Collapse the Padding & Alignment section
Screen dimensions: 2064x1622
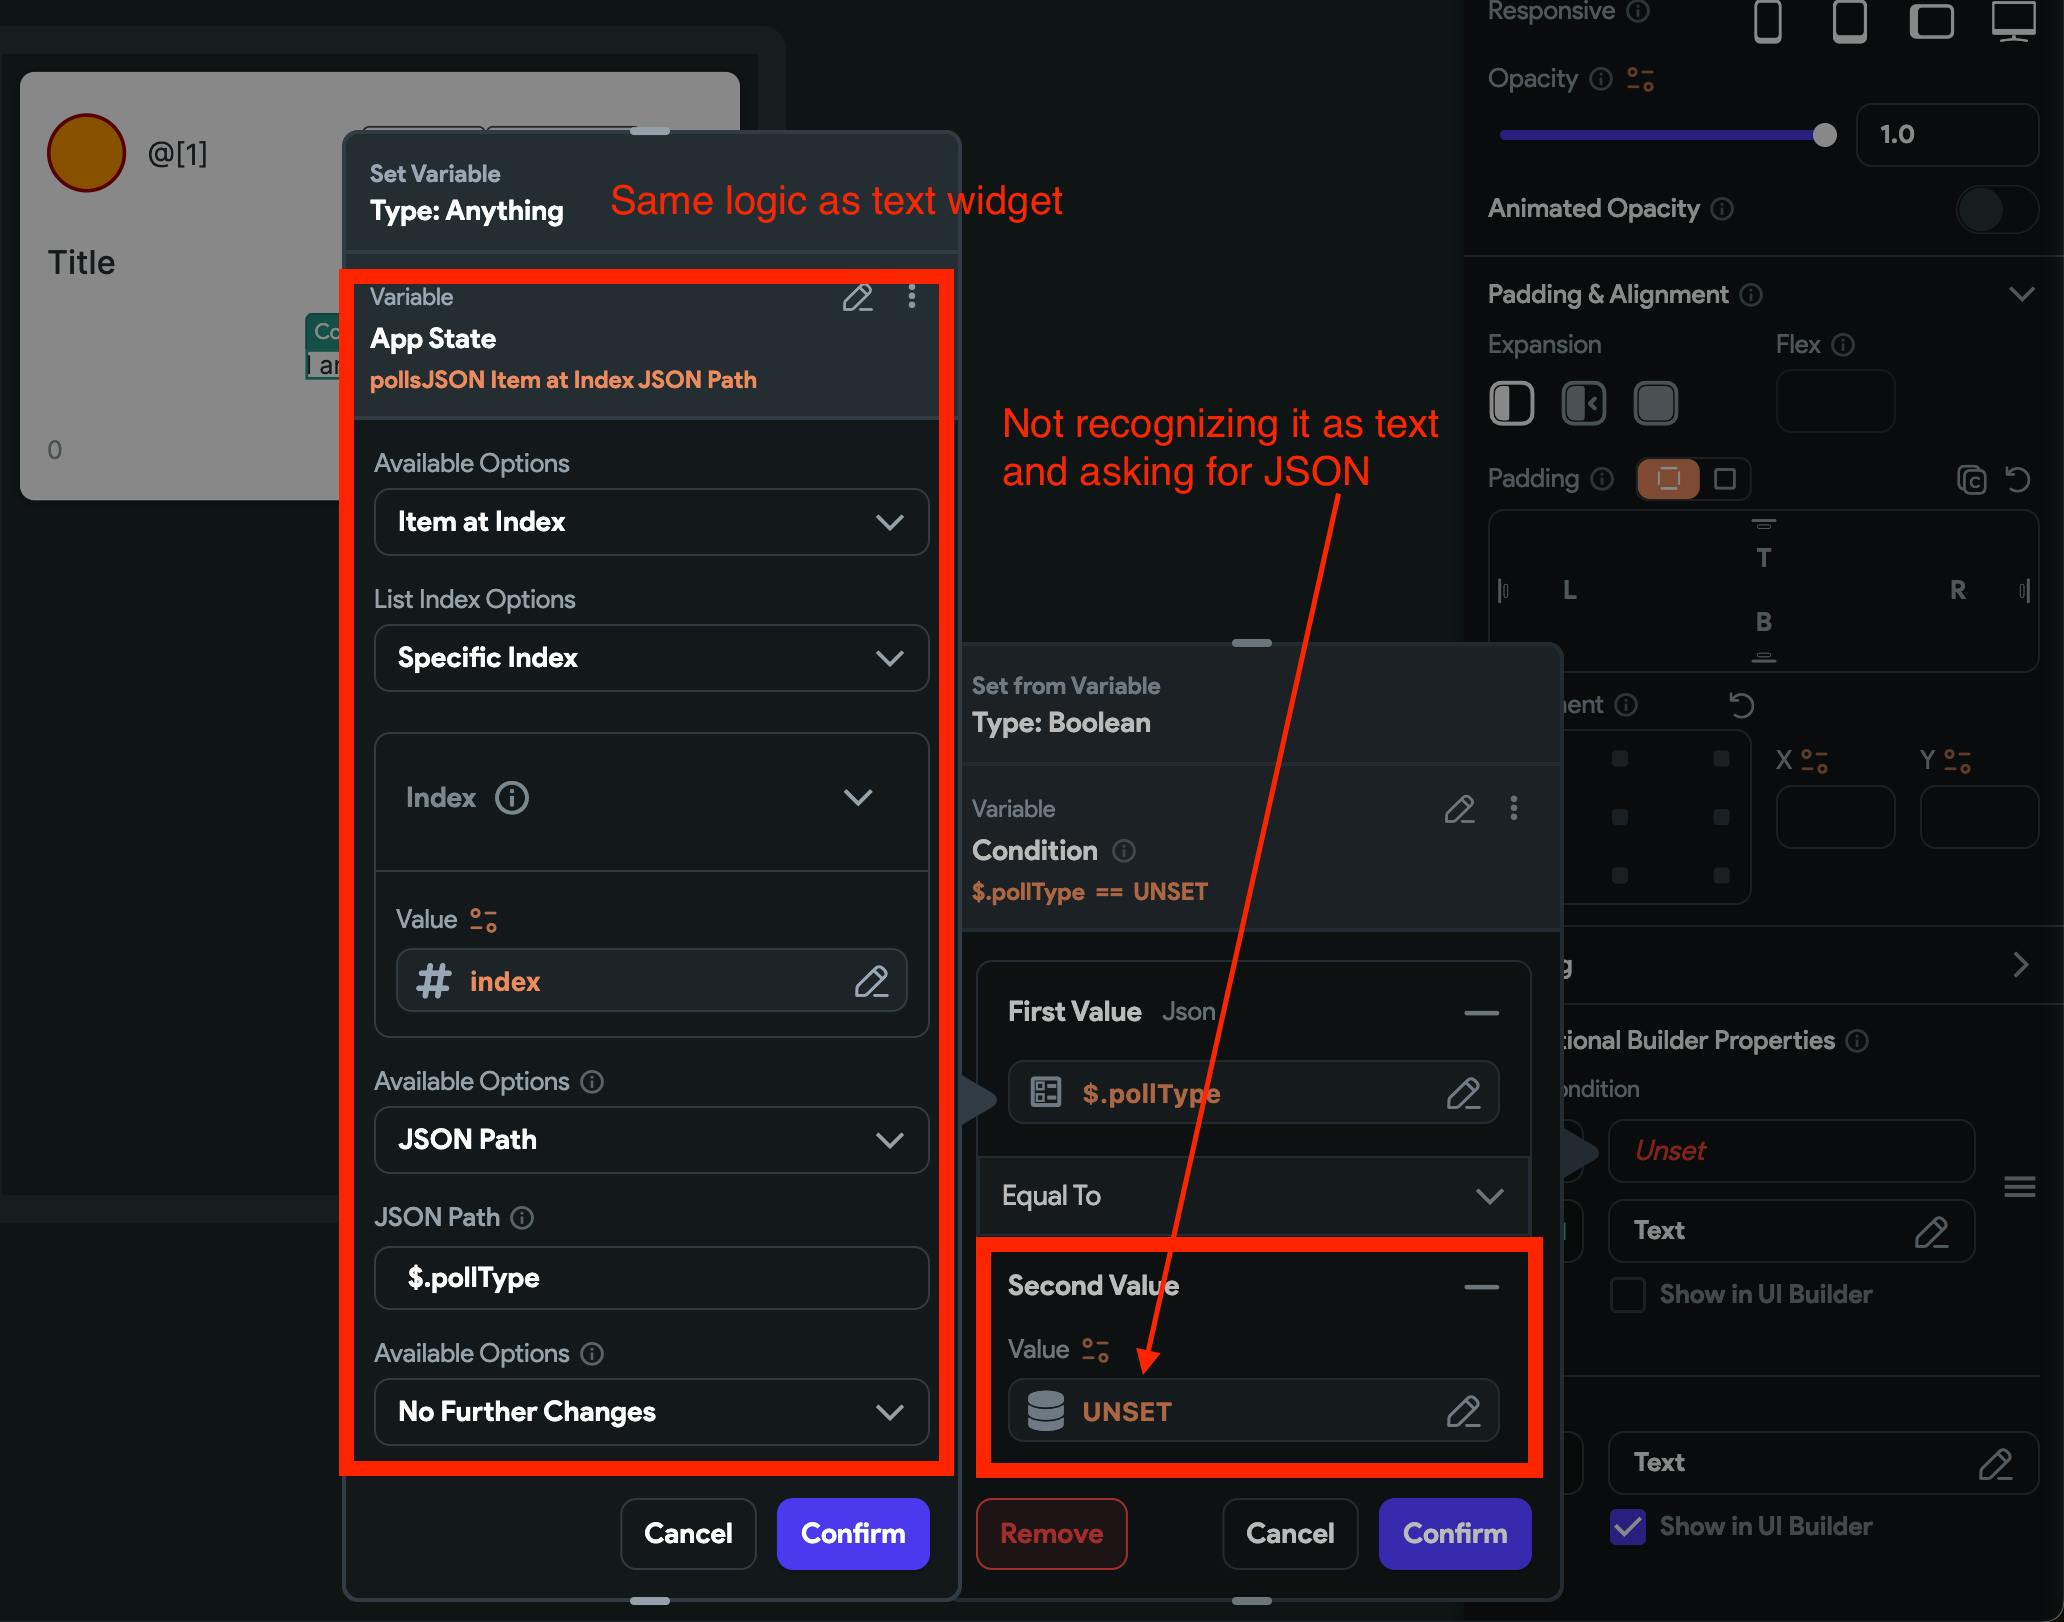tap(2021, 294)
